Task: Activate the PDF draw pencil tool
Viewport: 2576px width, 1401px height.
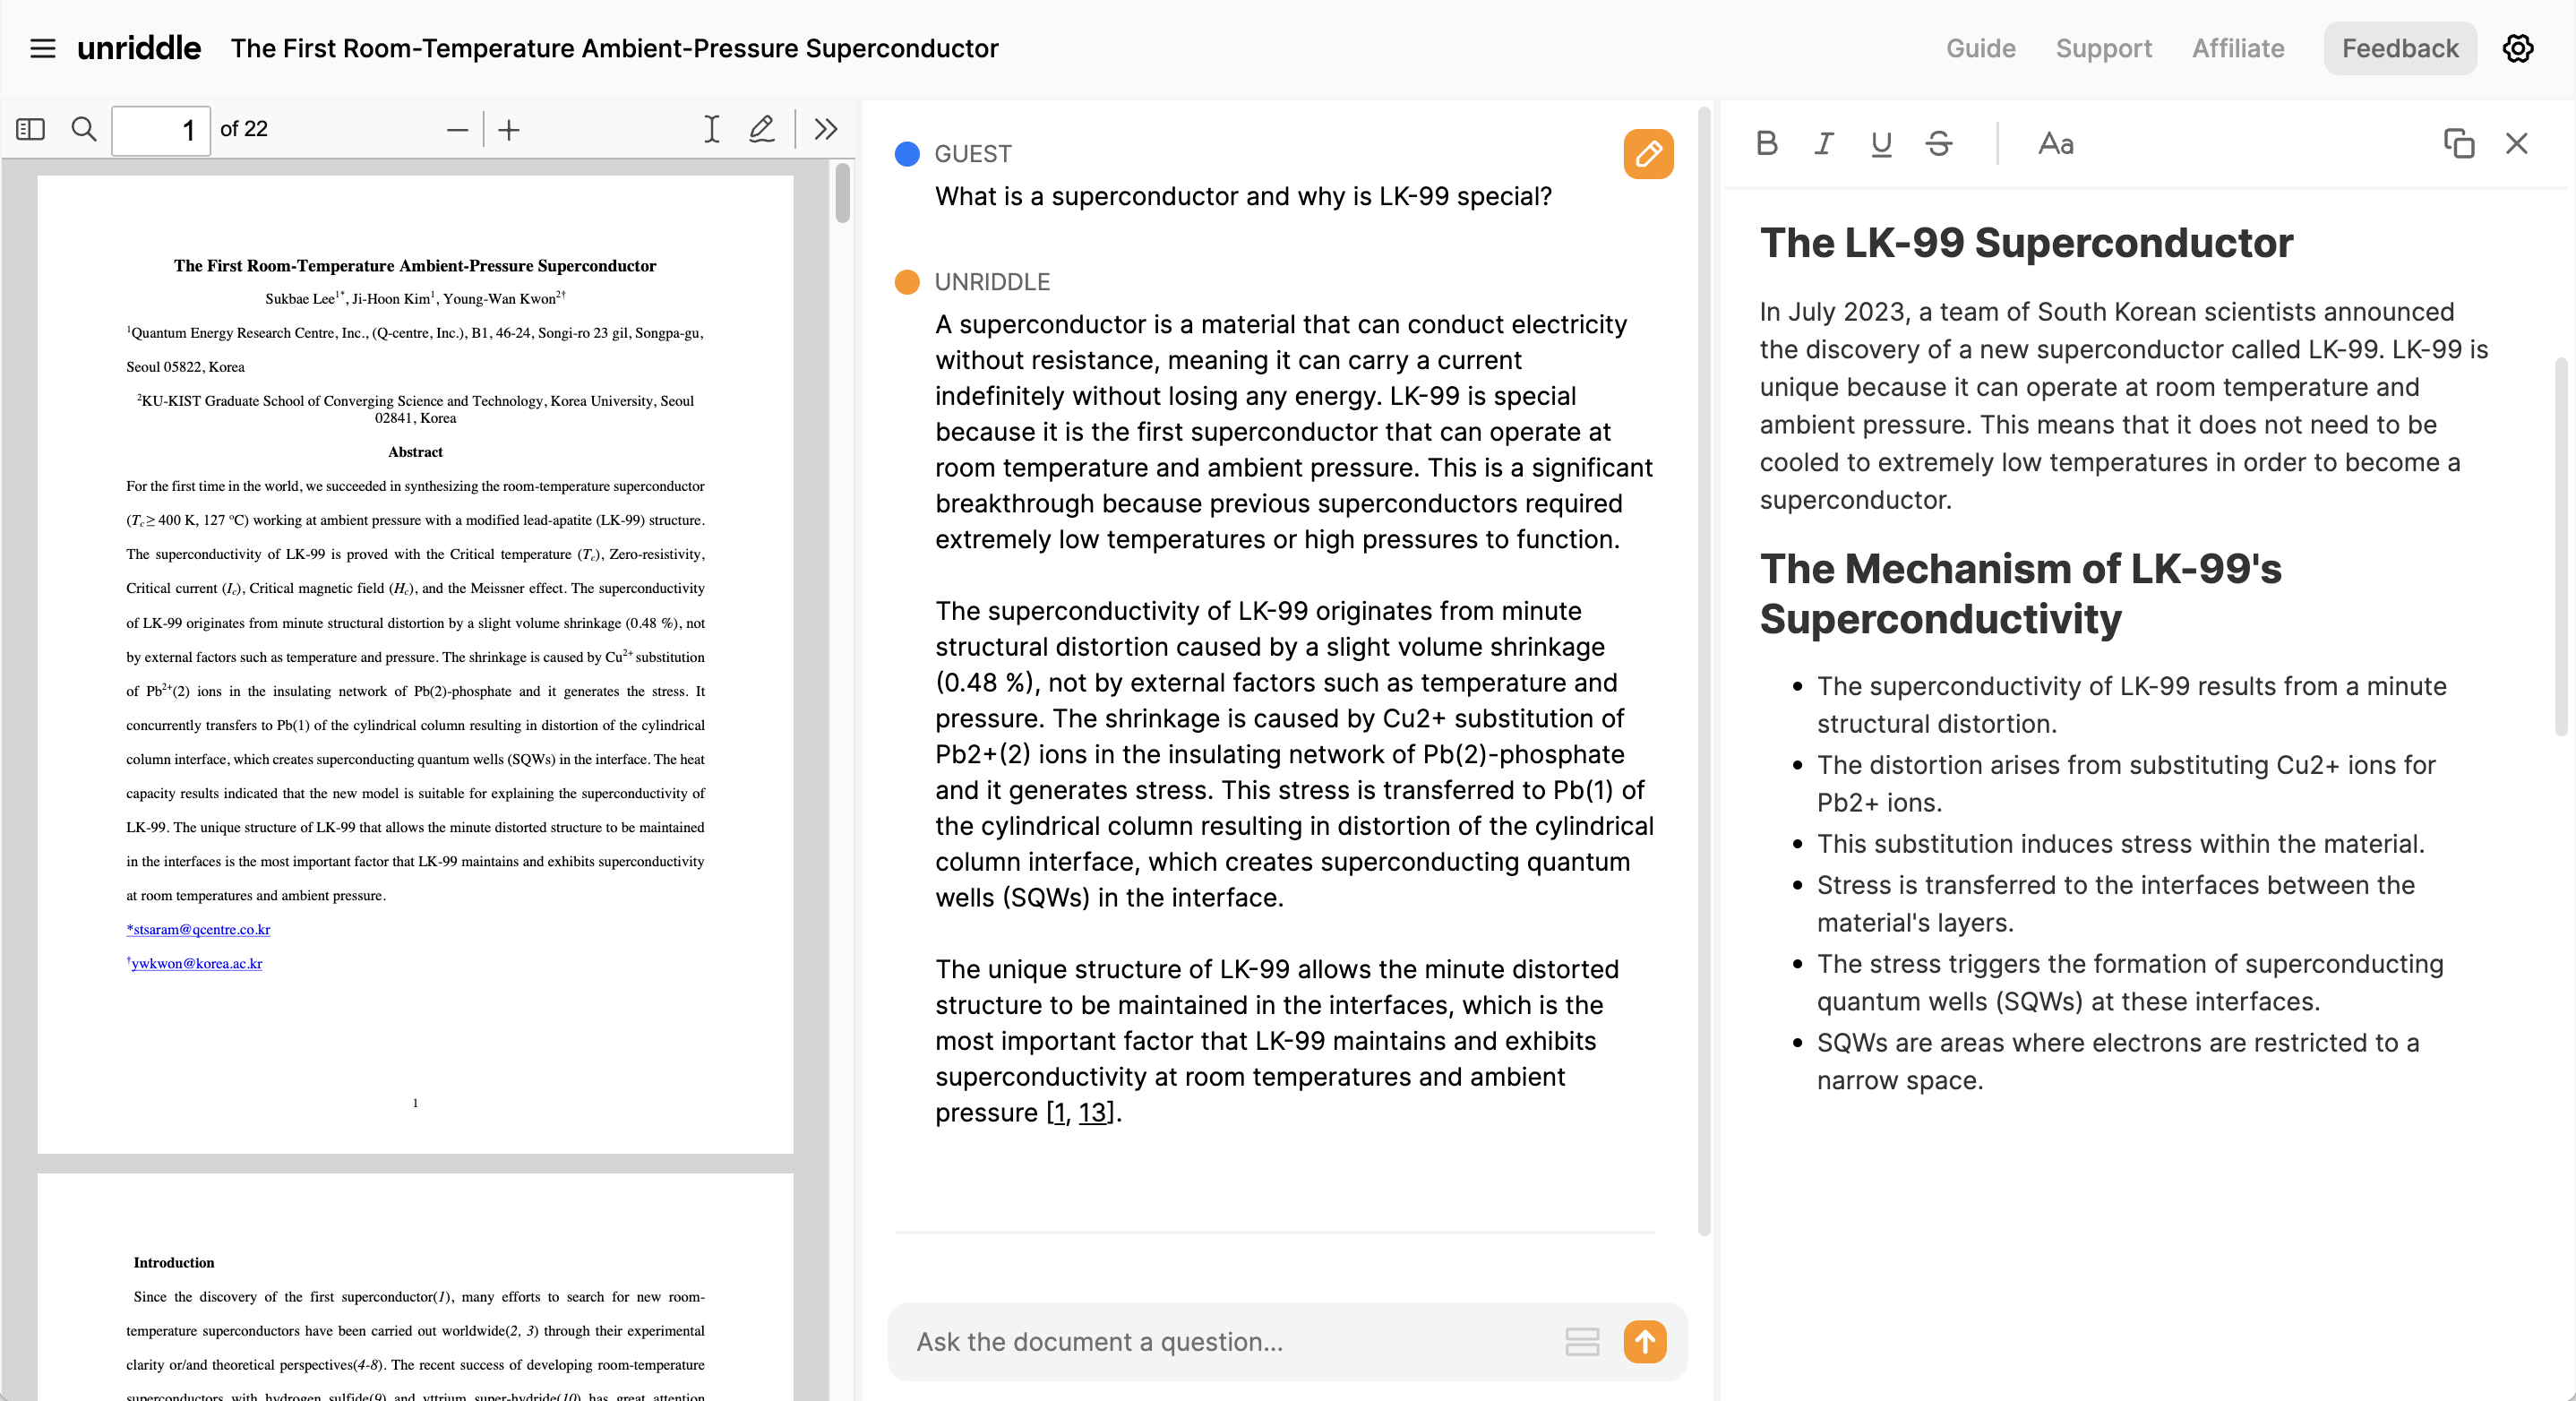Action: pos(762,129)
